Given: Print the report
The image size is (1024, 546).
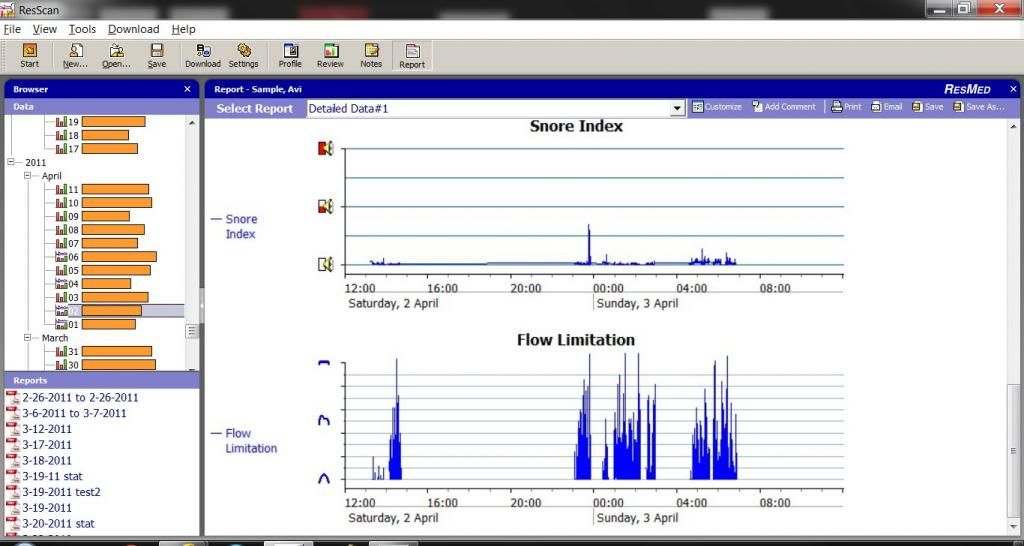Looking at the screenshot, I should click(846, 107).
